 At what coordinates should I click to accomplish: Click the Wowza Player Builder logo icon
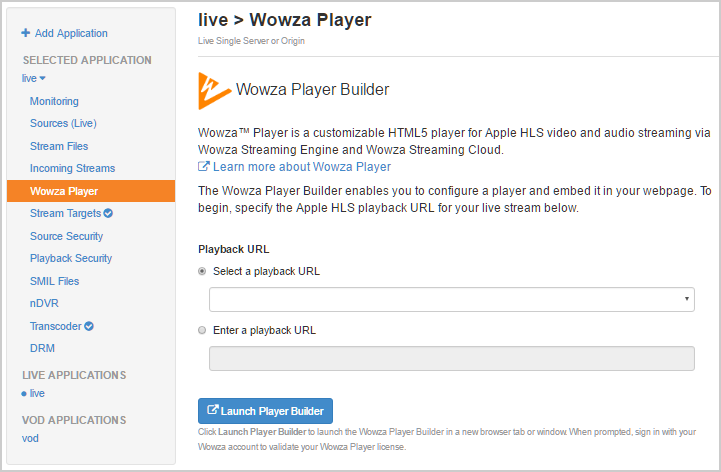click(x=214, y=88)
